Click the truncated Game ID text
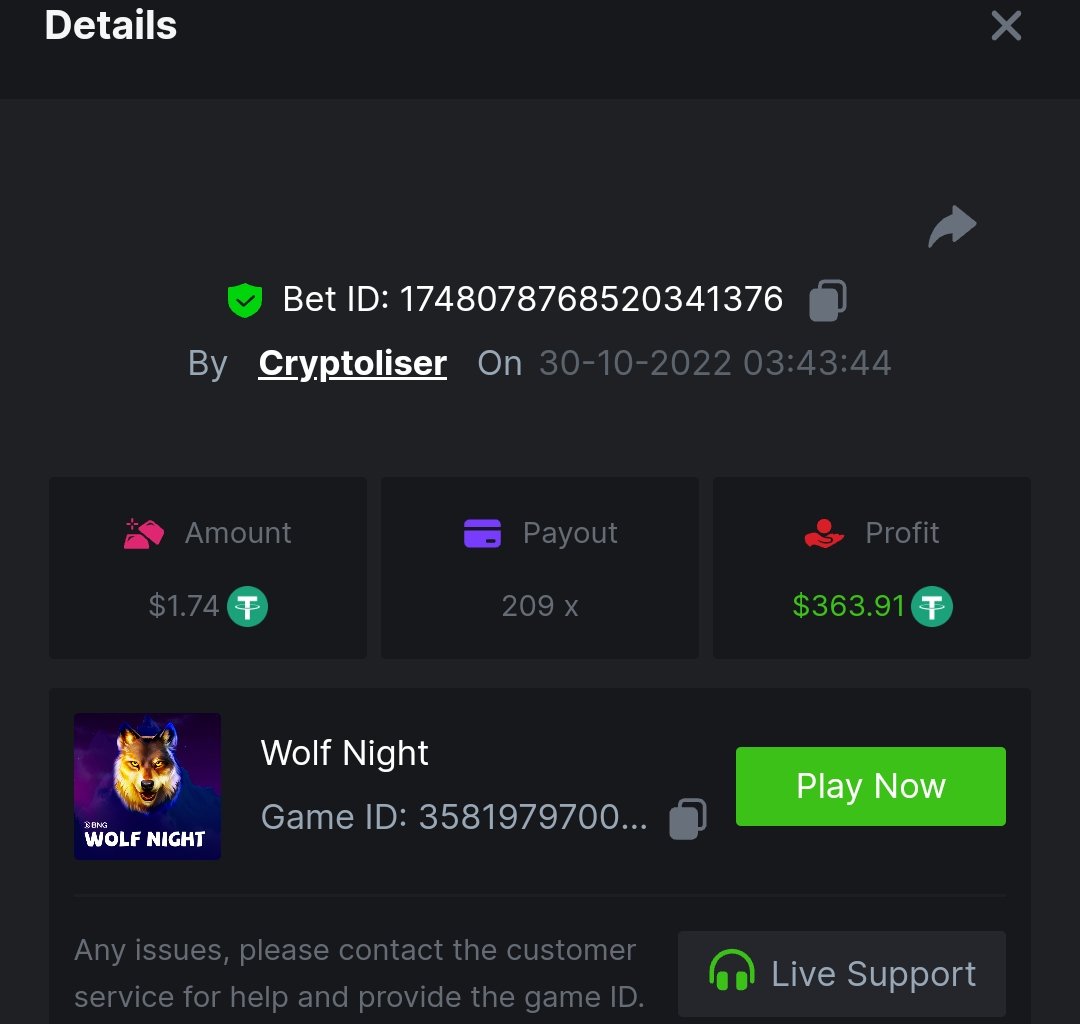The width and height of the screenshot is (1080, 1024). pos(454,818)
